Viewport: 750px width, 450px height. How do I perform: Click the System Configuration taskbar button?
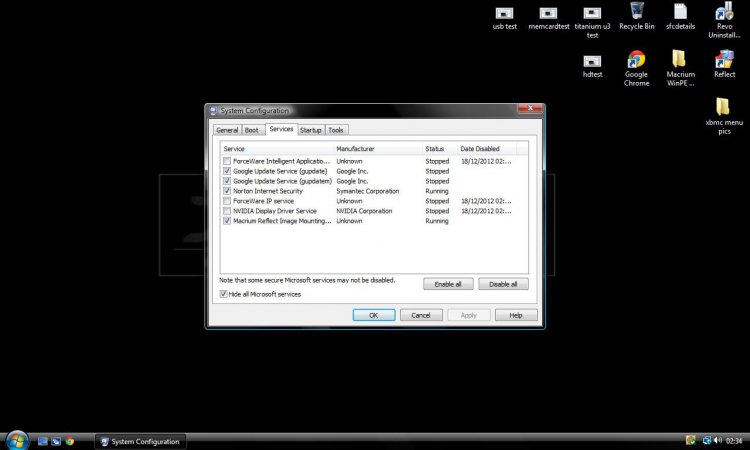[x=140, y=441]
